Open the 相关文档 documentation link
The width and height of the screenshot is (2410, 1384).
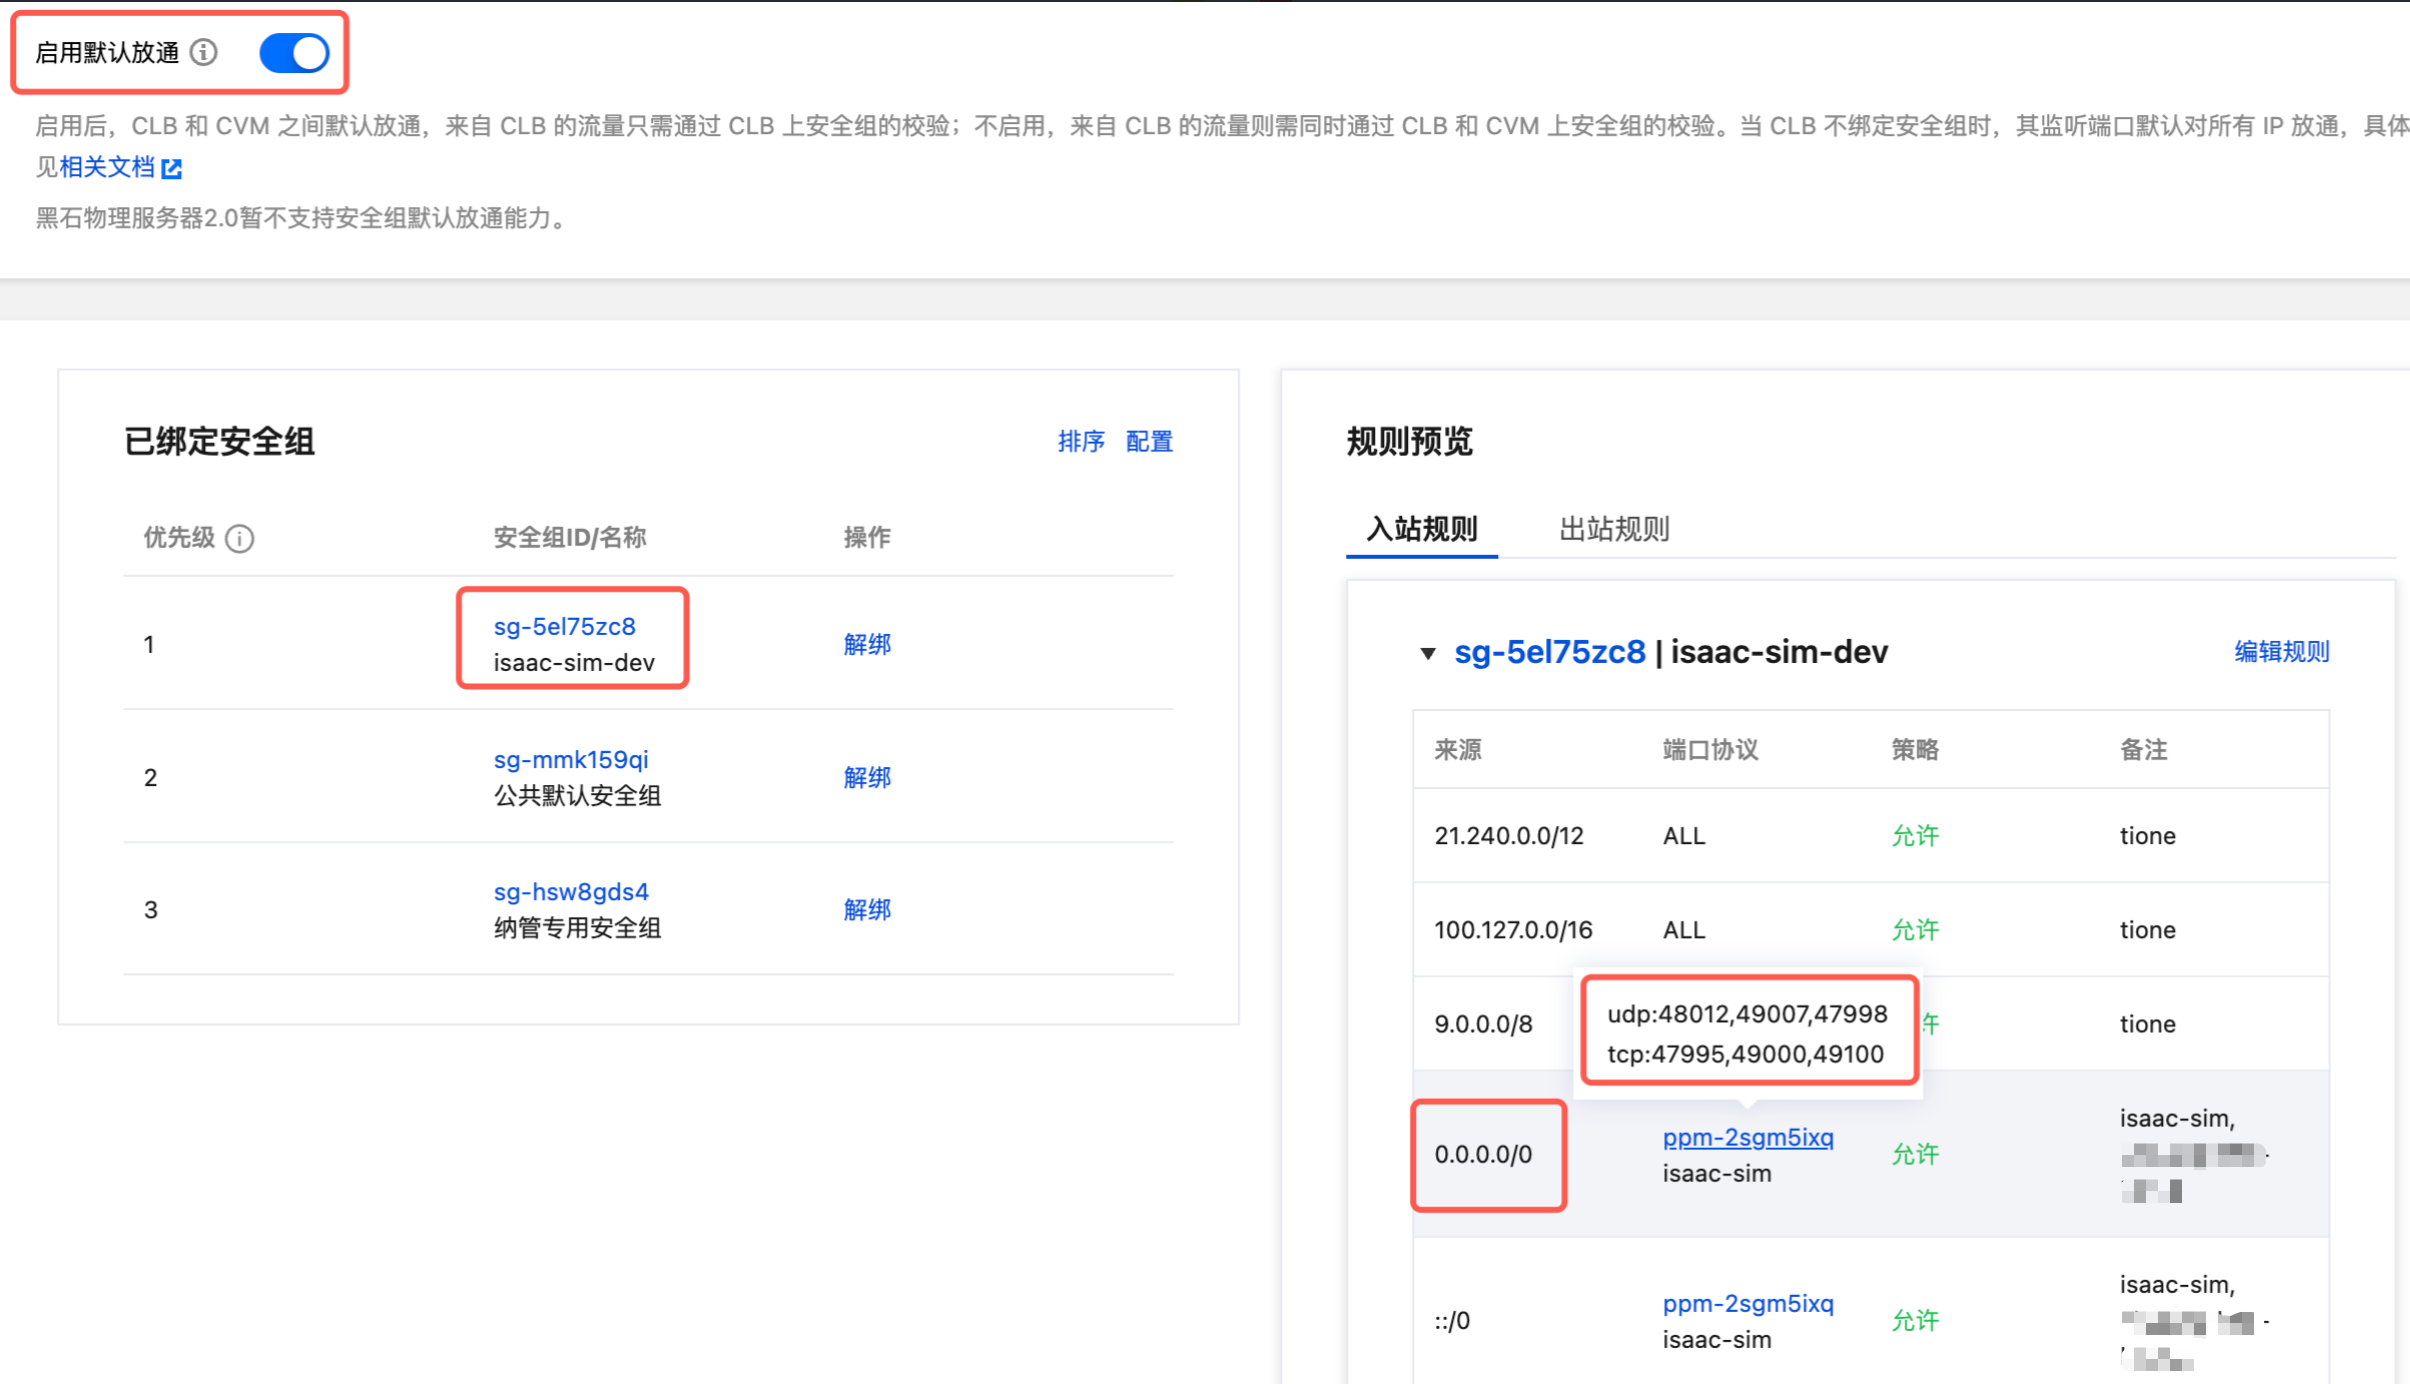pyautogui.click(x=107, y=167)
